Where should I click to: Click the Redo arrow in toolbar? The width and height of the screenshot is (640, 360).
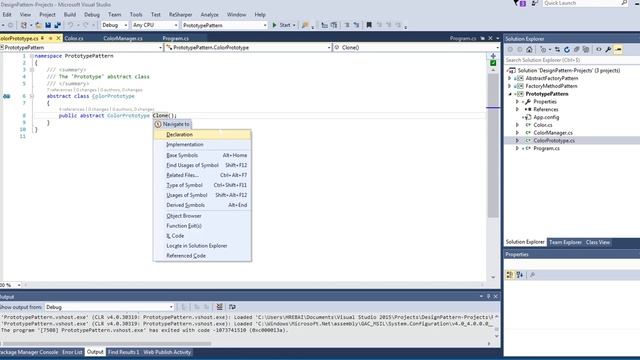coord(86,25)
